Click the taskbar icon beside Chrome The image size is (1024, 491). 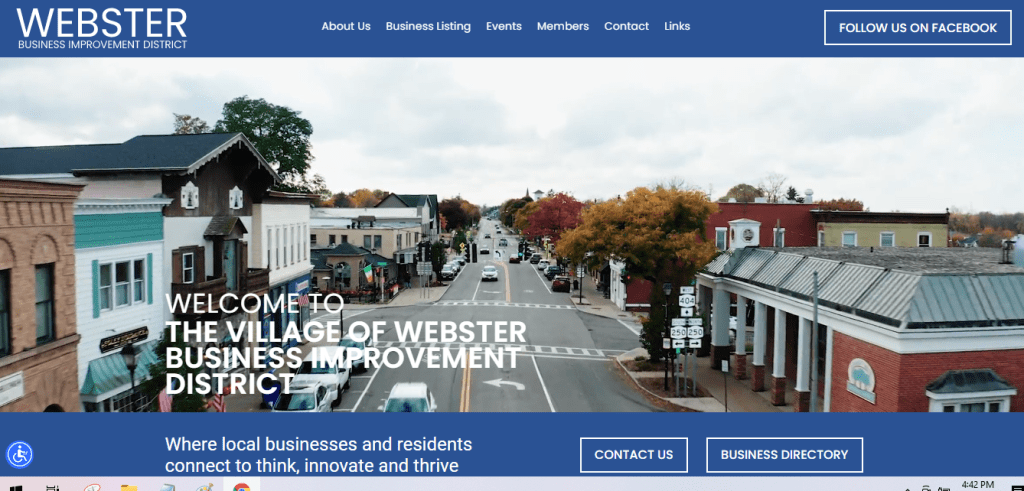[204, 487]
